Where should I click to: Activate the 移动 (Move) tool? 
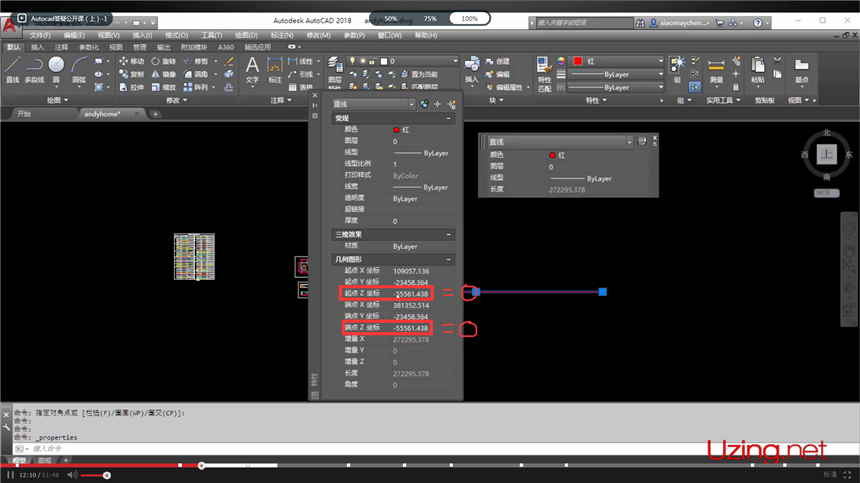click(130, 61)
